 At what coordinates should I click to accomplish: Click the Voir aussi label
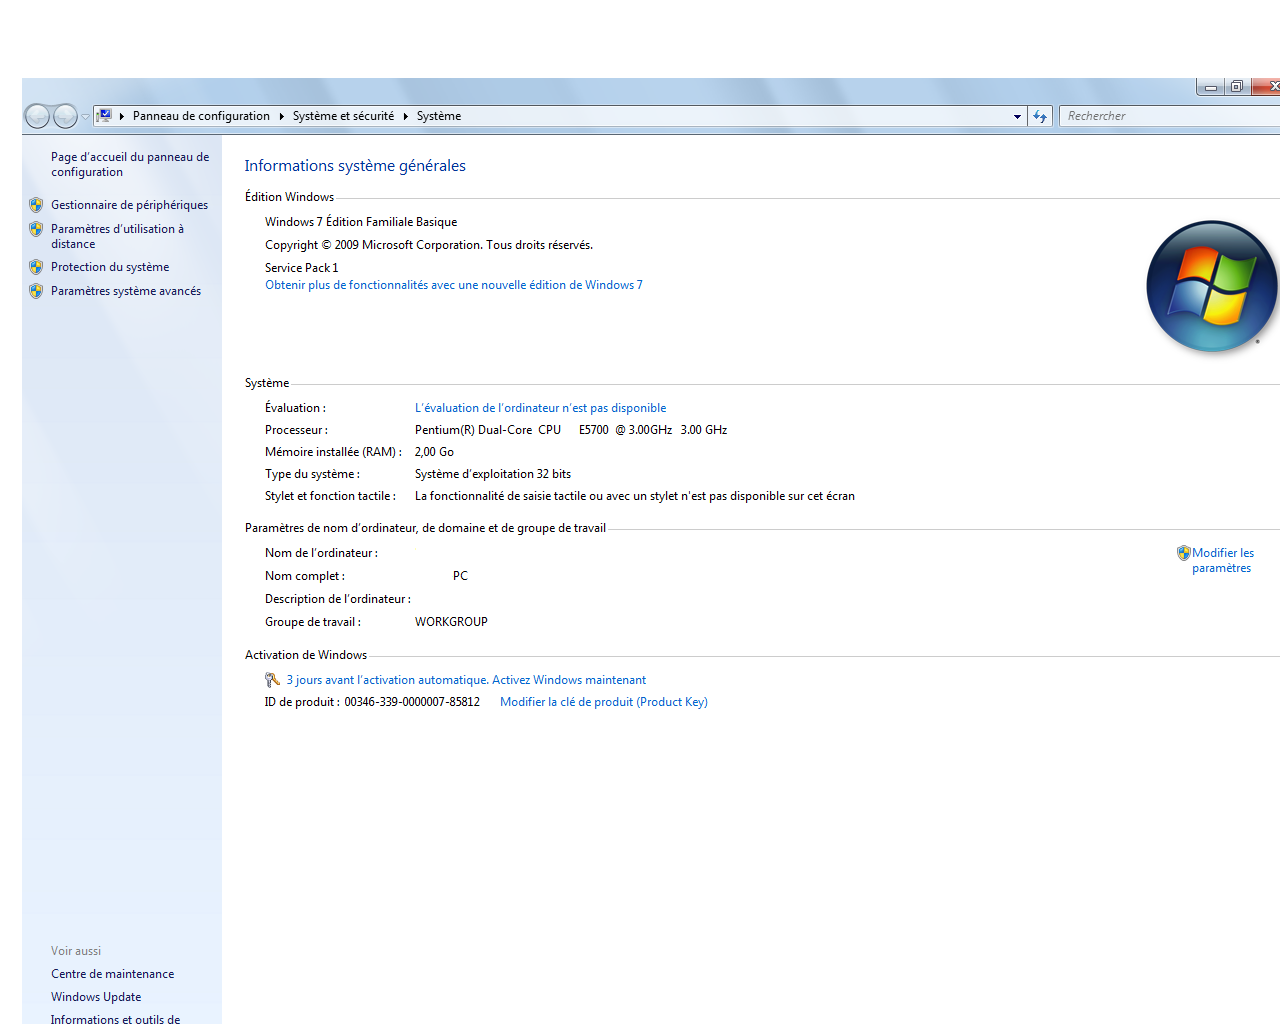76,951
